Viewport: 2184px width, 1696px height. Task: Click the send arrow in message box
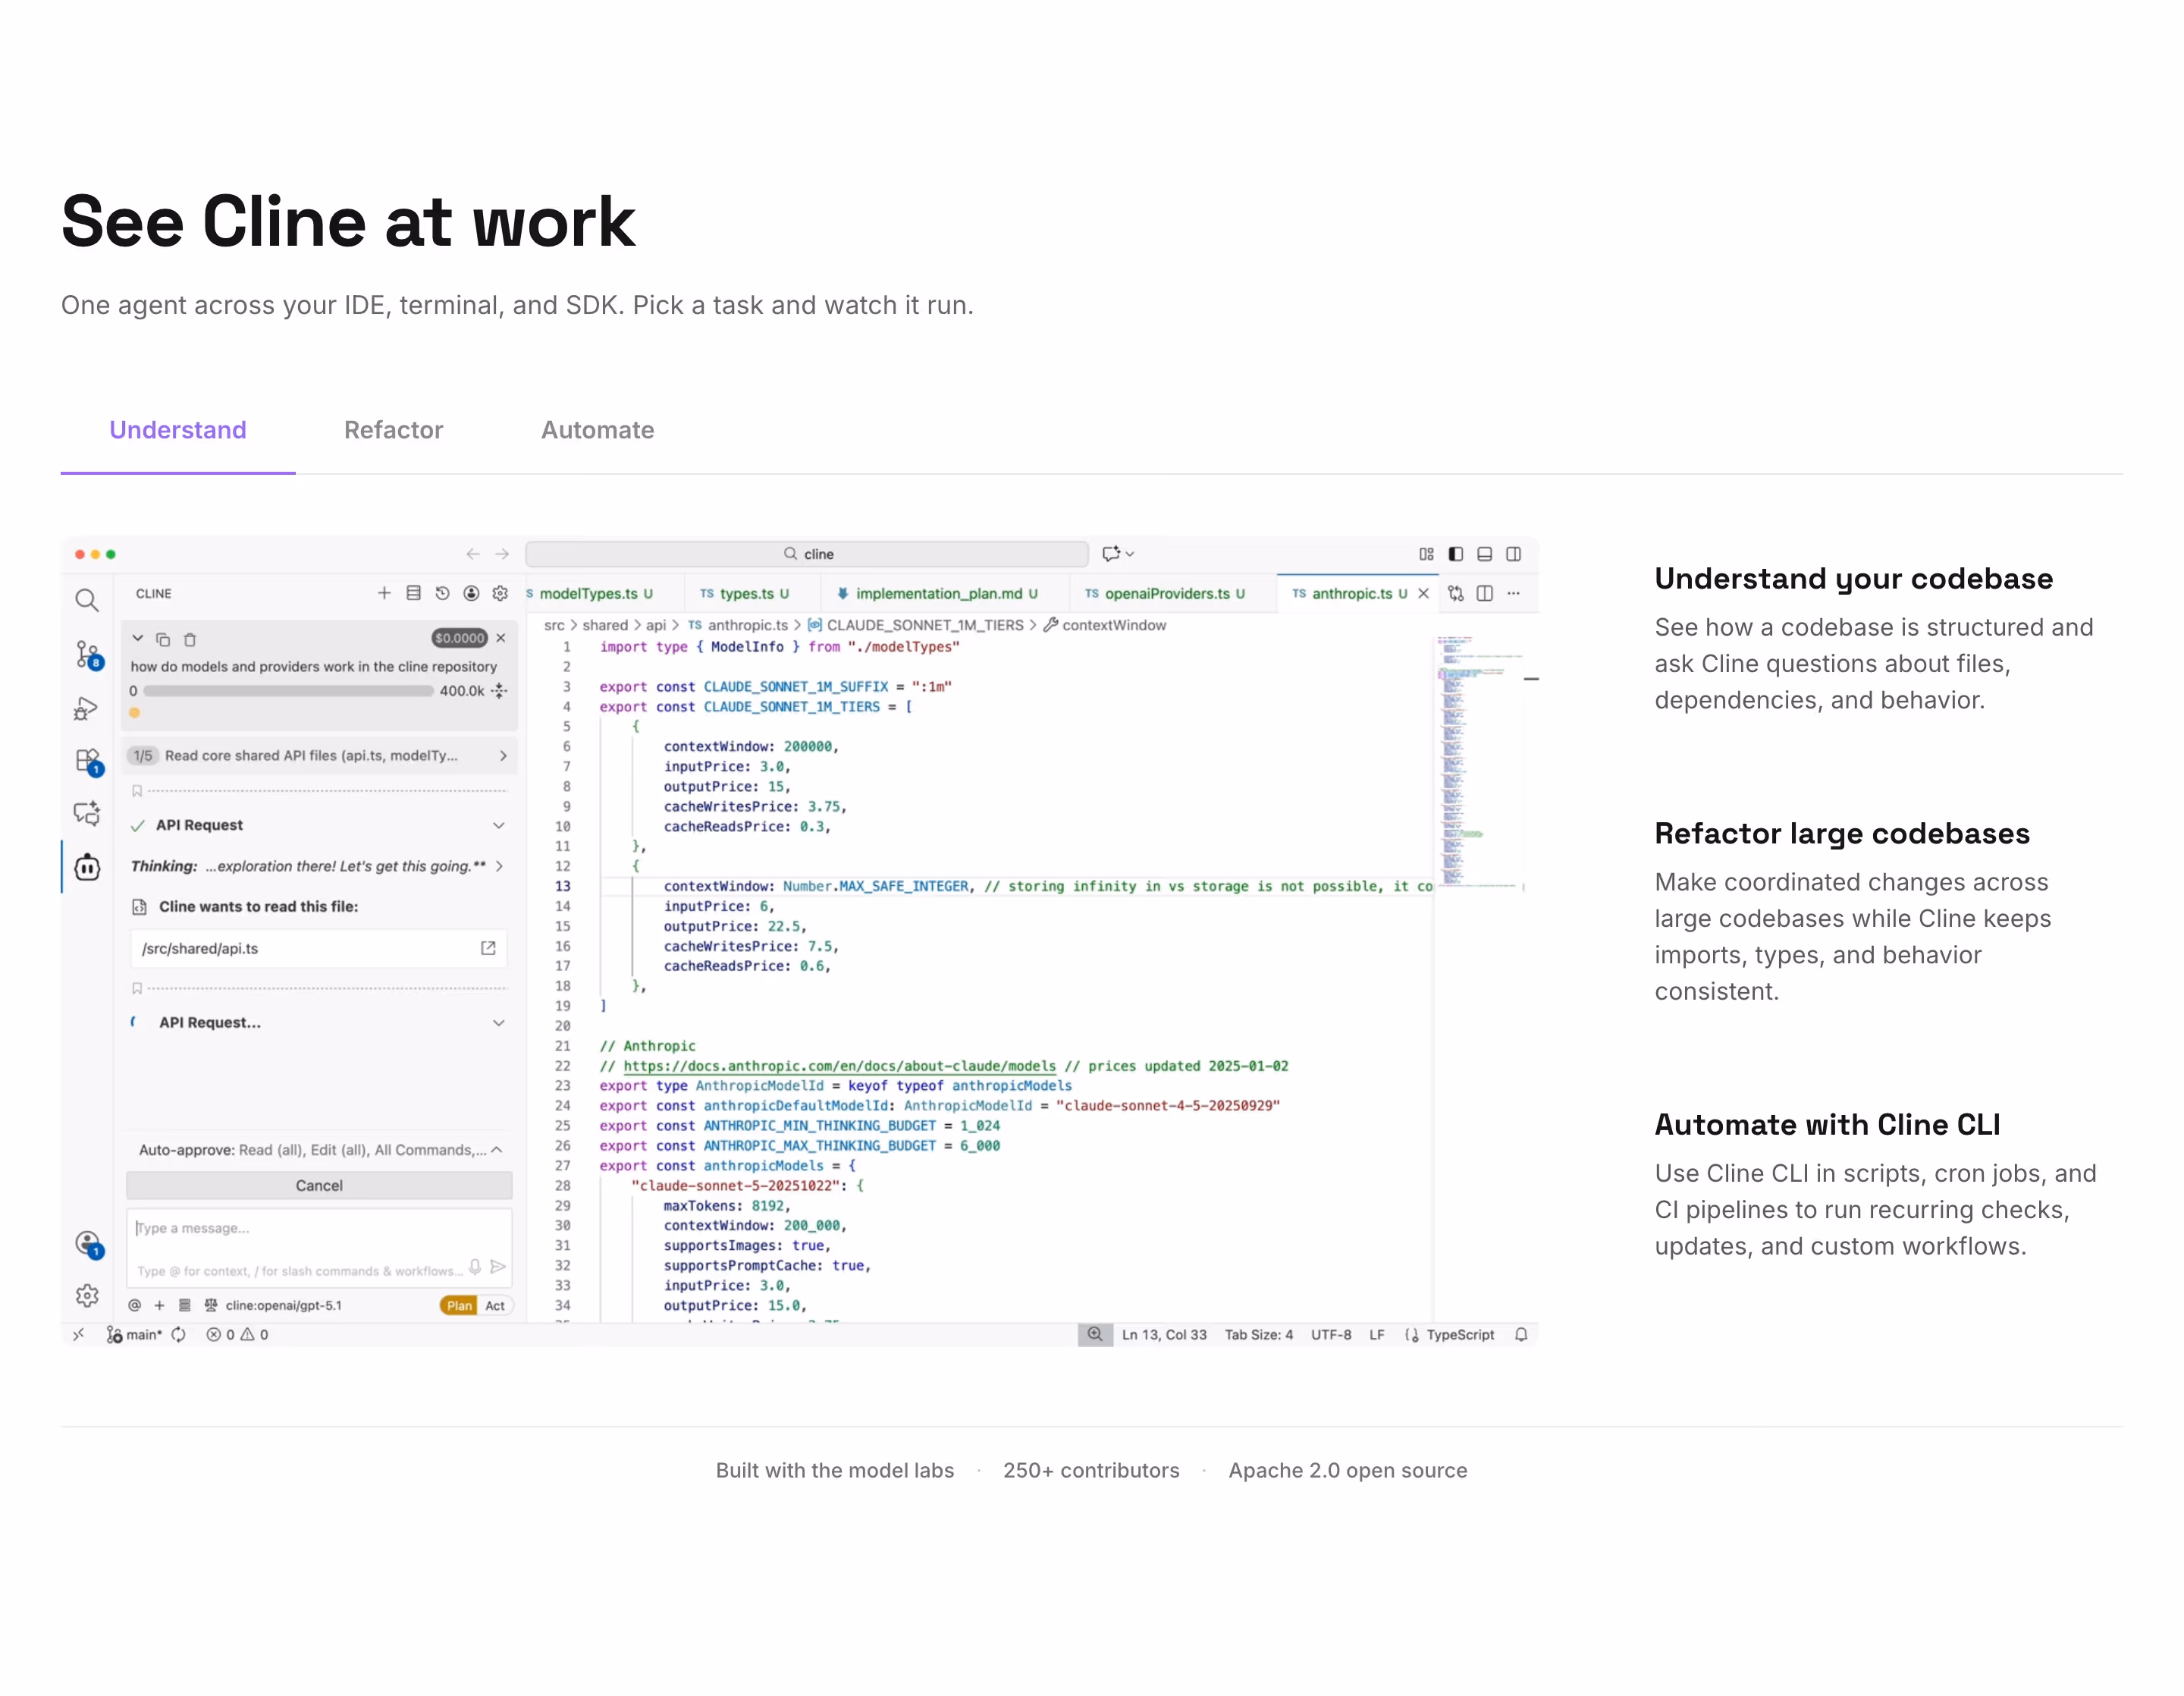[498, 1267]
